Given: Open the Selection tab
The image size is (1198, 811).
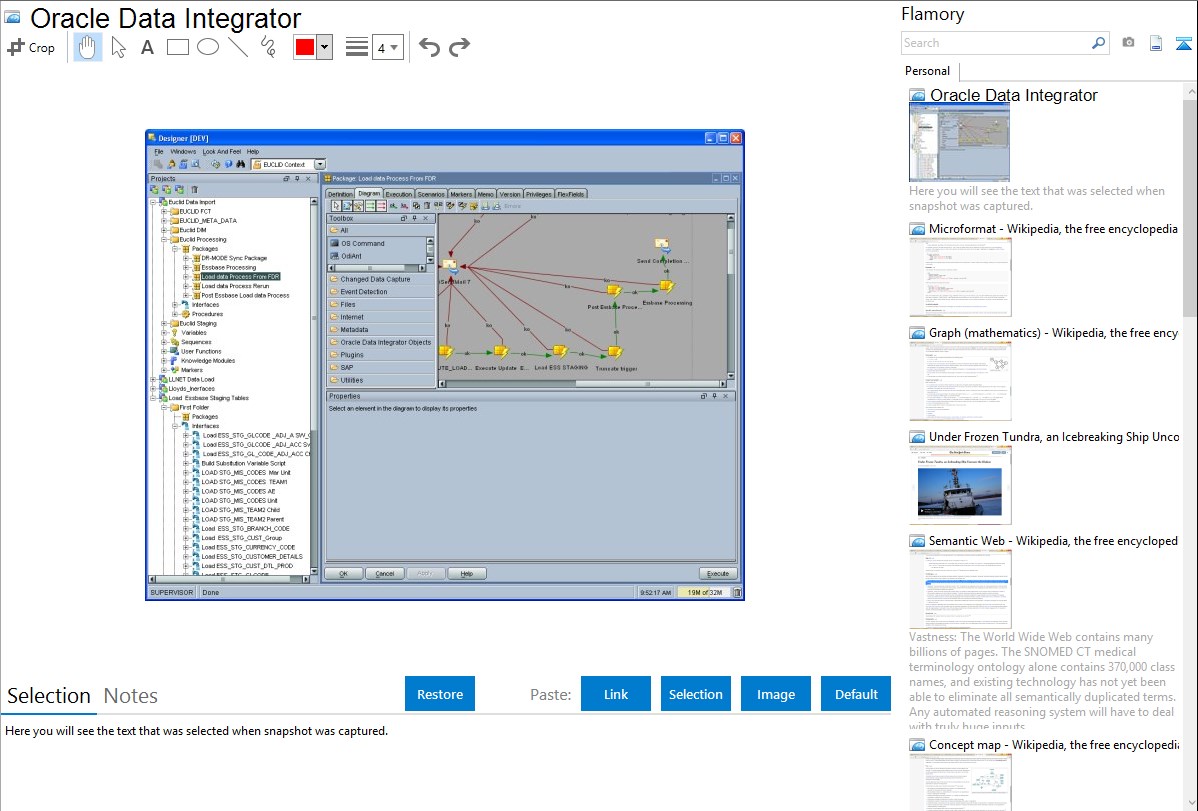Looking at the screenshot, I should pyautogui.click(x=49, y=696).
